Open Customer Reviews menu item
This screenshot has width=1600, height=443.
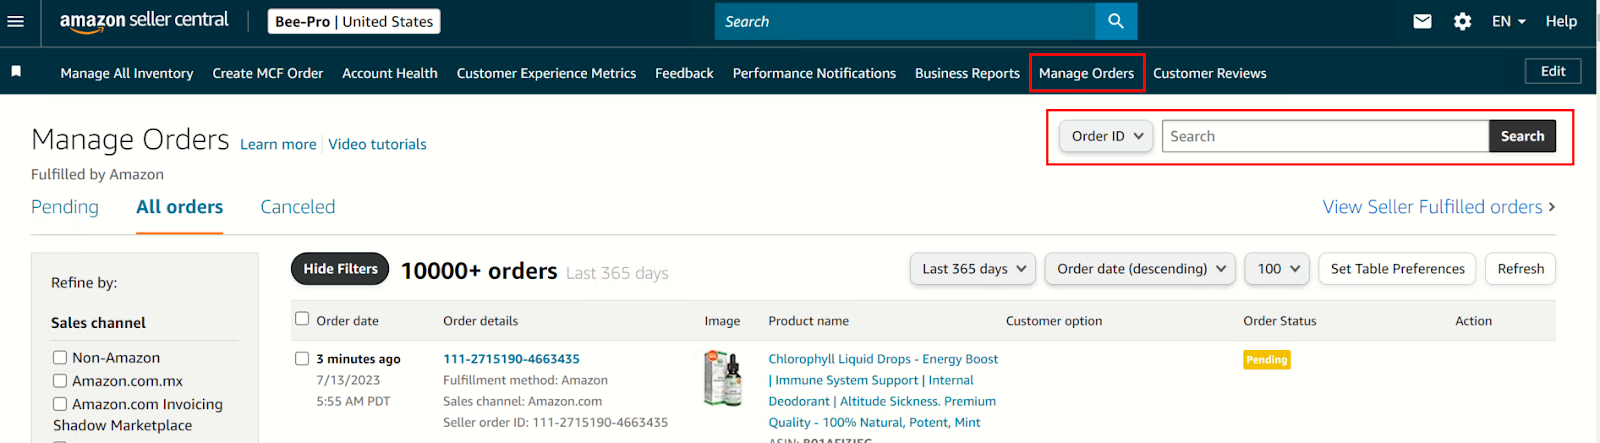pyautogui.click(x=1210, y=73)
